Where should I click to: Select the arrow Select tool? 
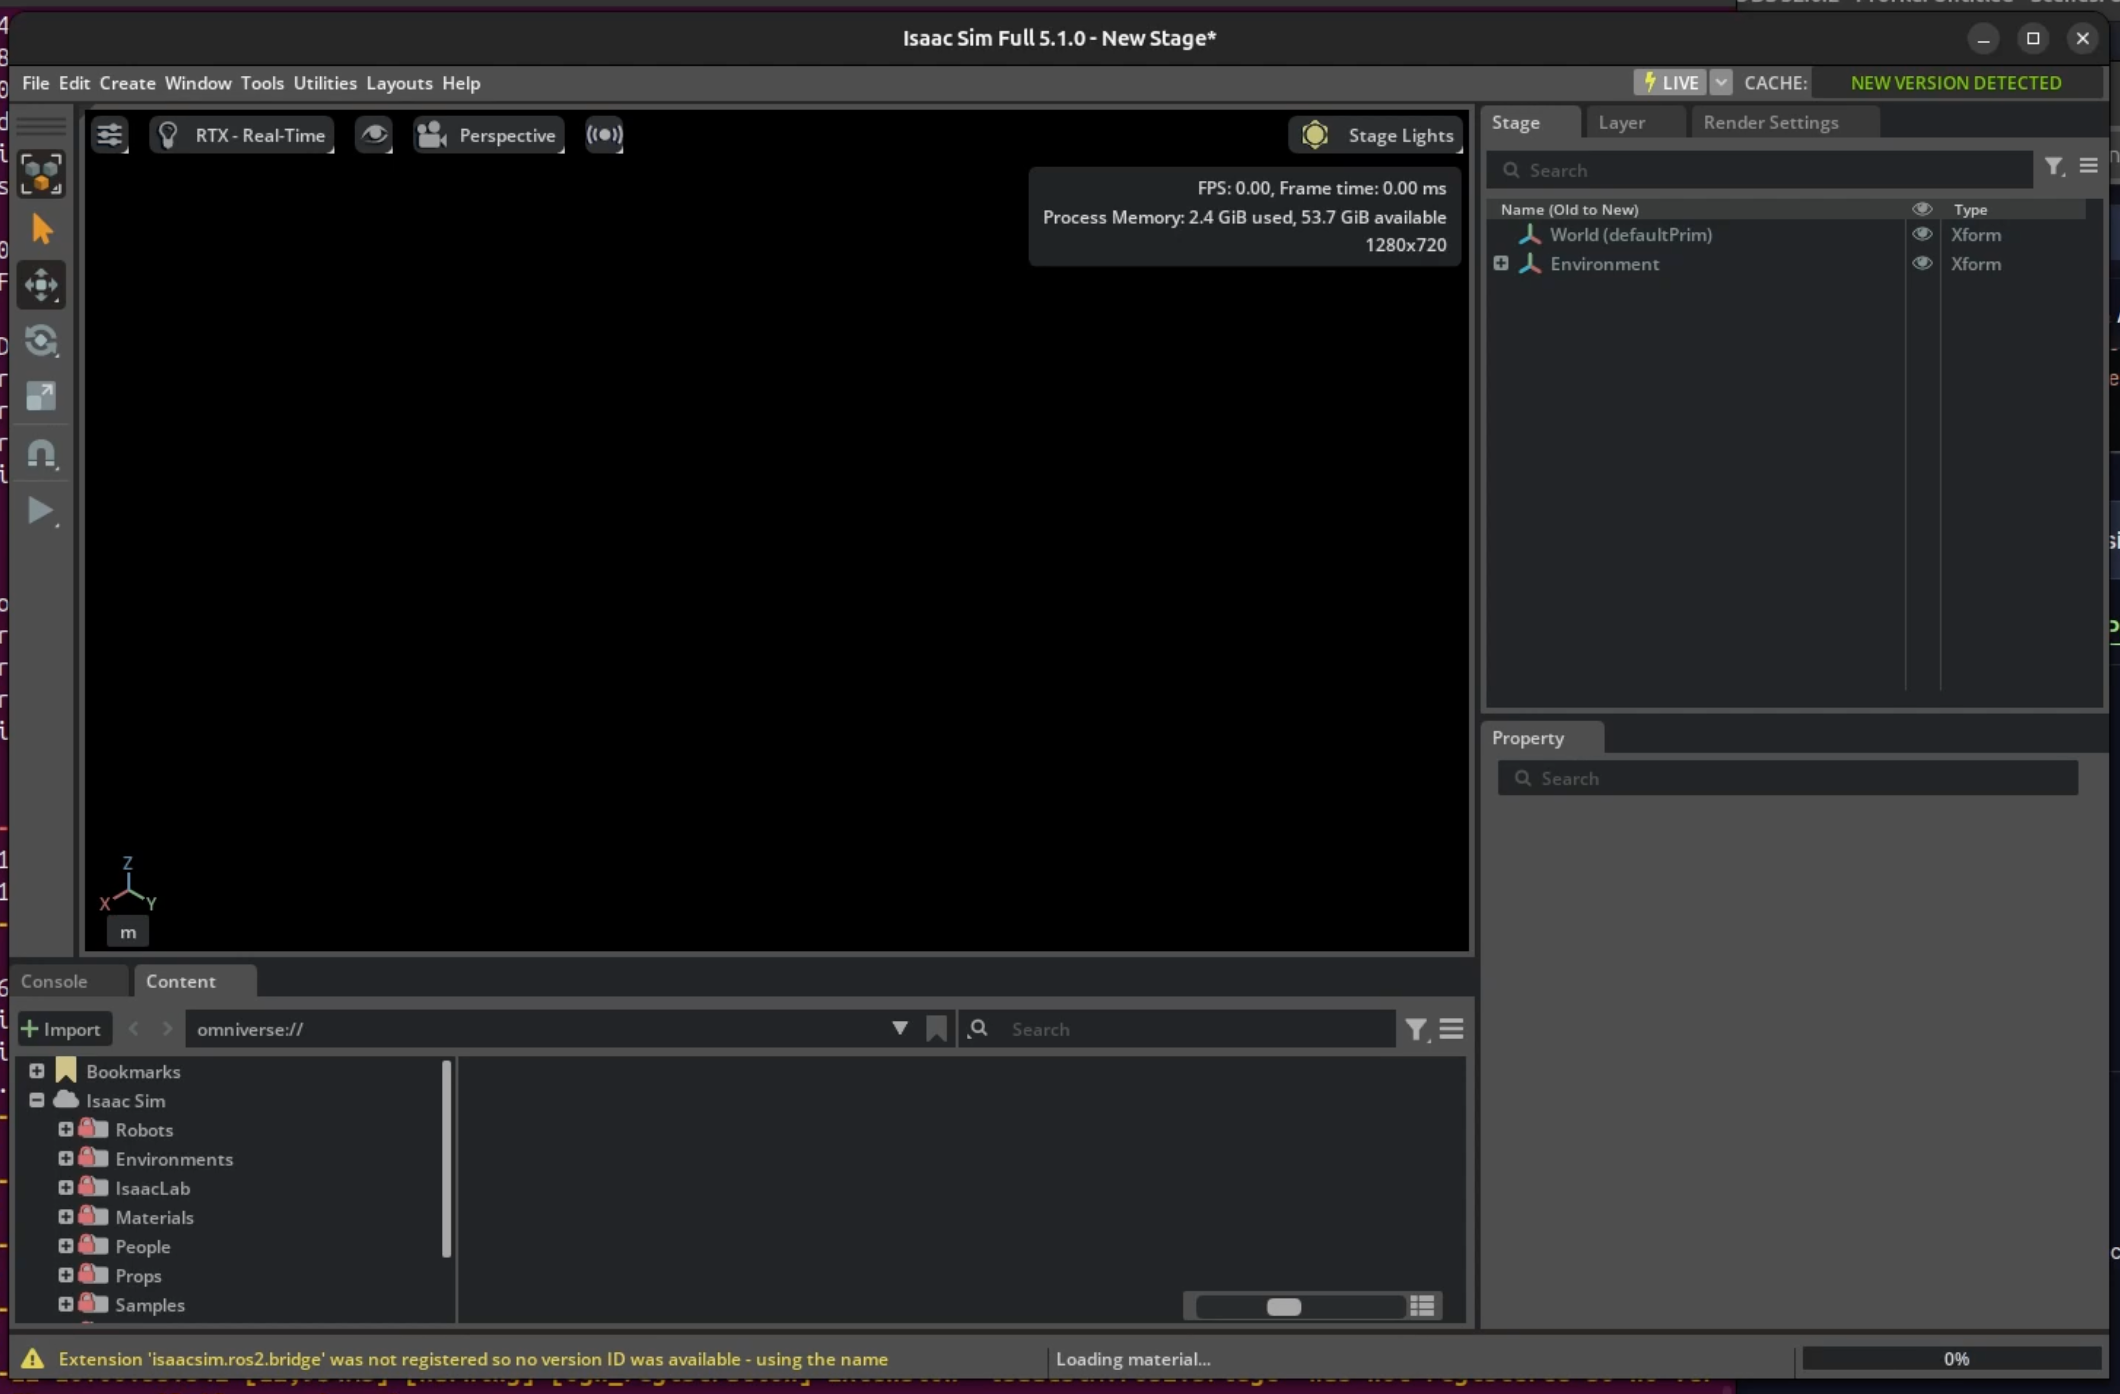coord(42,228)
